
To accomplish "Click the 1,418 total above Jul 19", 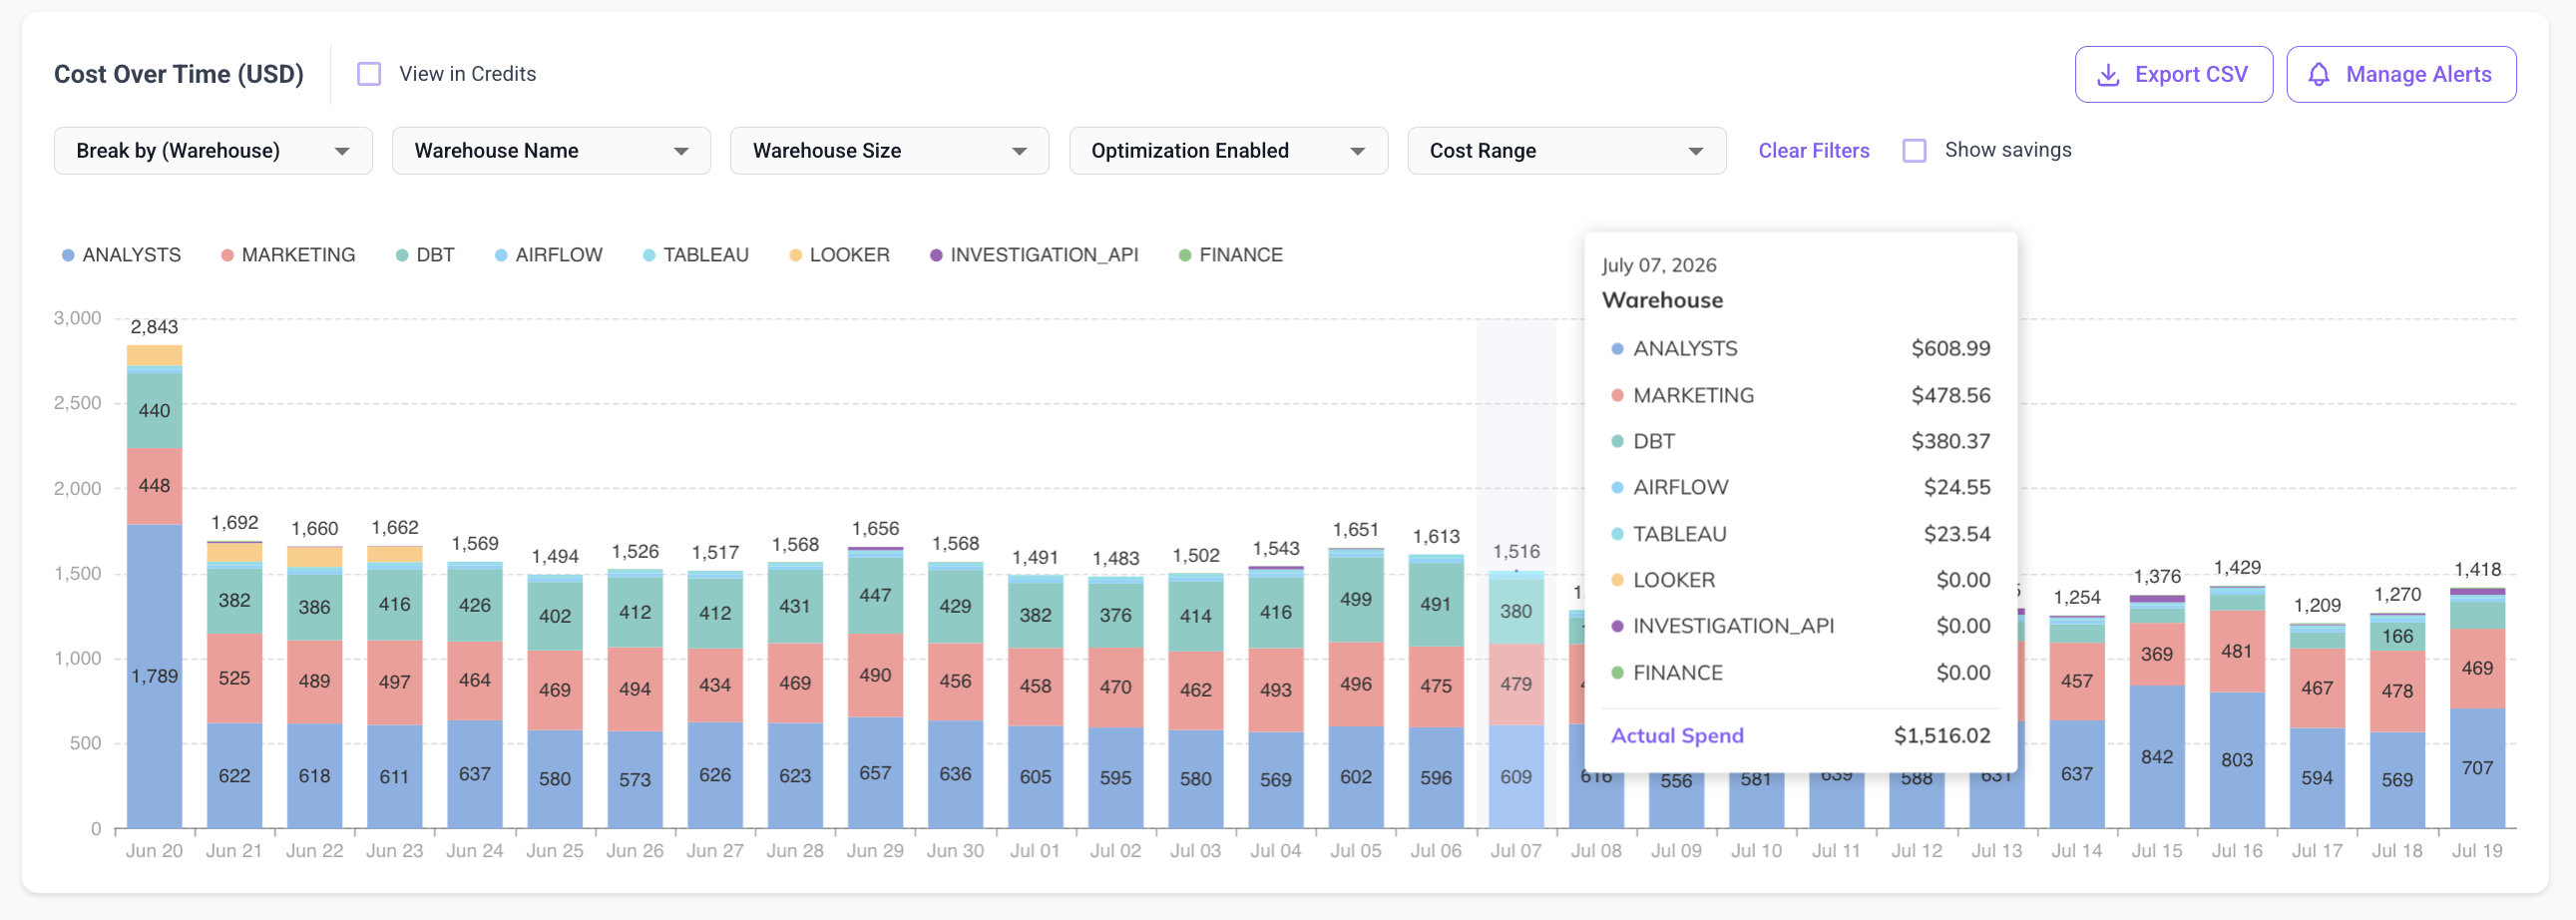I will coord(2477,570).
